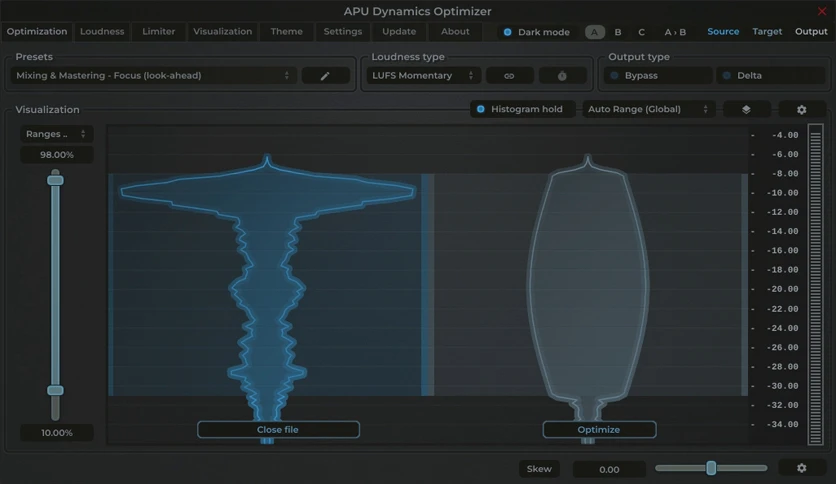Select Source view
The image size is (836, 484).
(x=723, y=31)
